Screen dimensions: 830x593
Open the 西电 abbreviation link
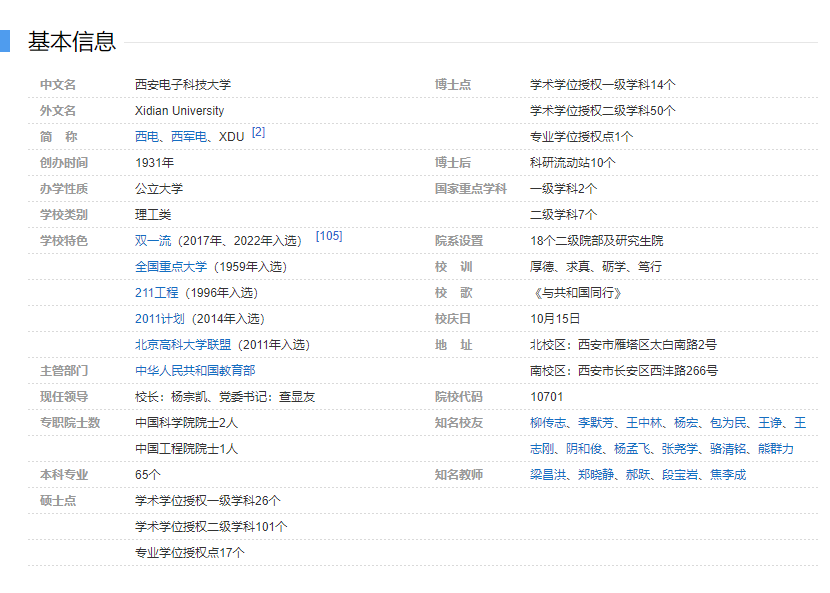[x=147, y=137]
